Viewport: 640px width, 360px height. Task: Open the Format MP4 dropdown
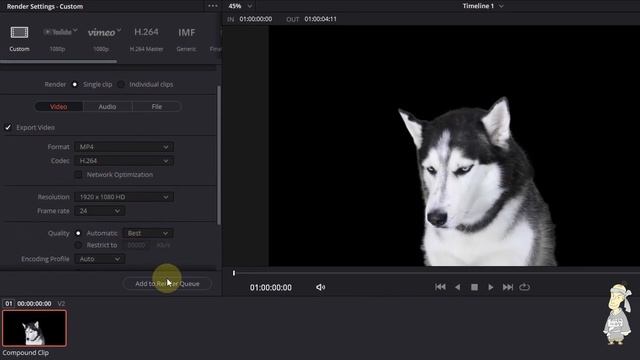[x=124, y=147]
